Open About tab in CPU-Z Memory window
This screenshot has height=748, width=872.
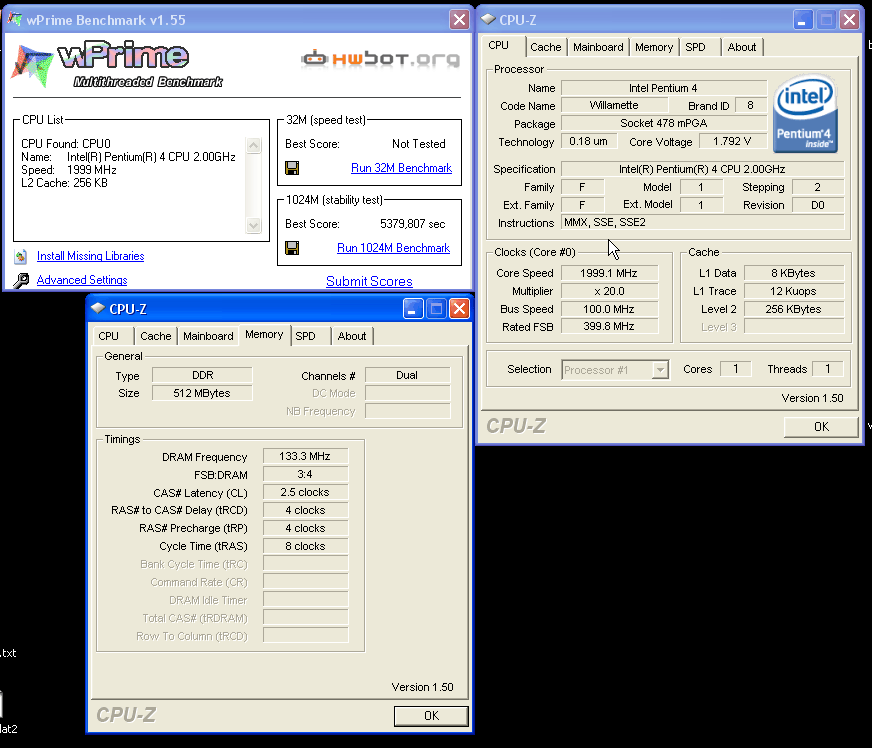(351, 336)
